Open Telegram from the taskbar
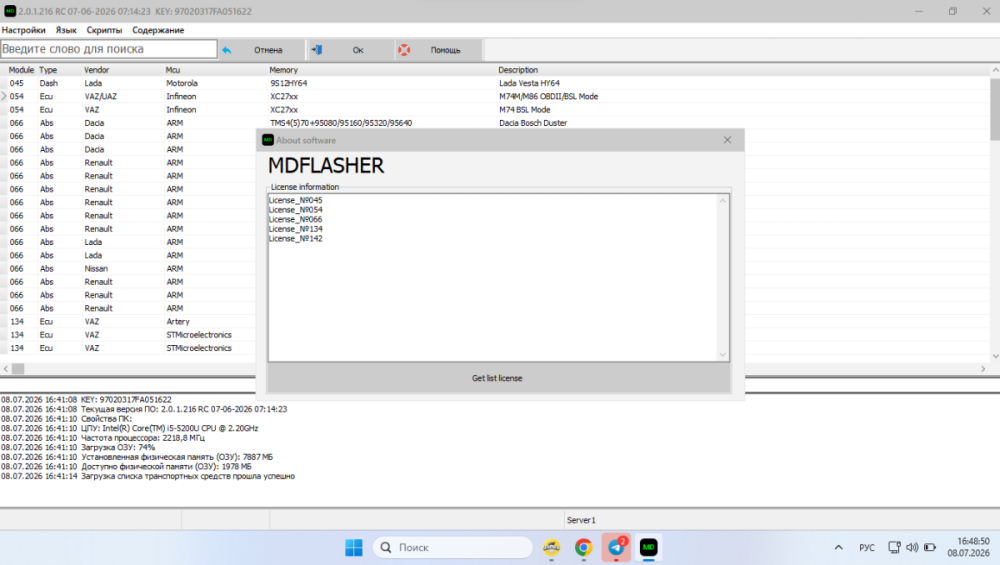1000x565 pixels. pyautogui.click(x=616, y=547)
